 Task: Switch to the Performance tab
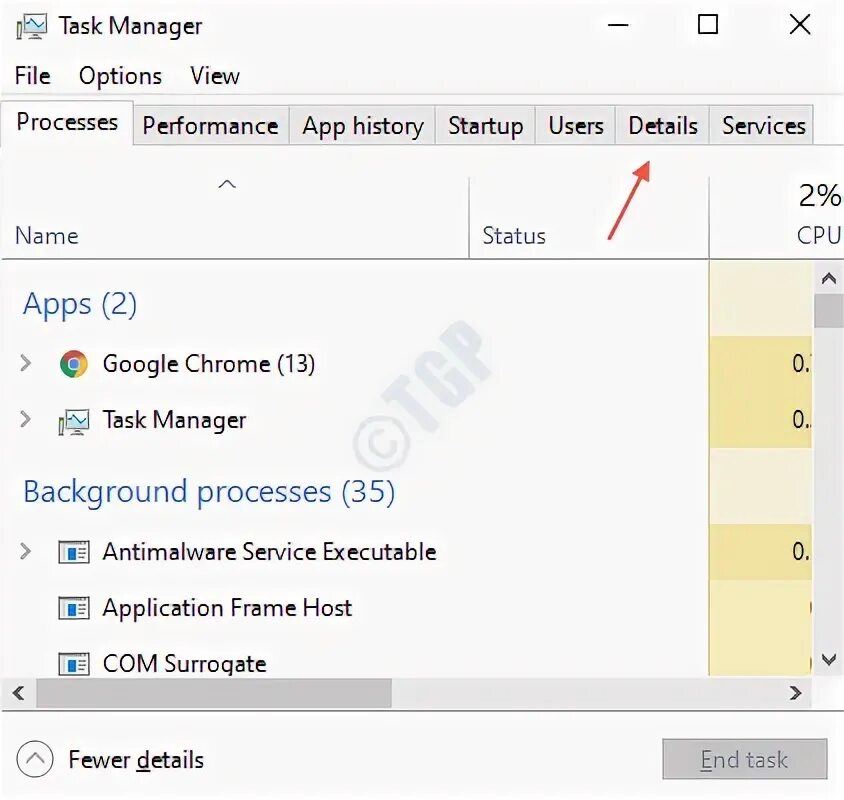click(x=210, y=126)
